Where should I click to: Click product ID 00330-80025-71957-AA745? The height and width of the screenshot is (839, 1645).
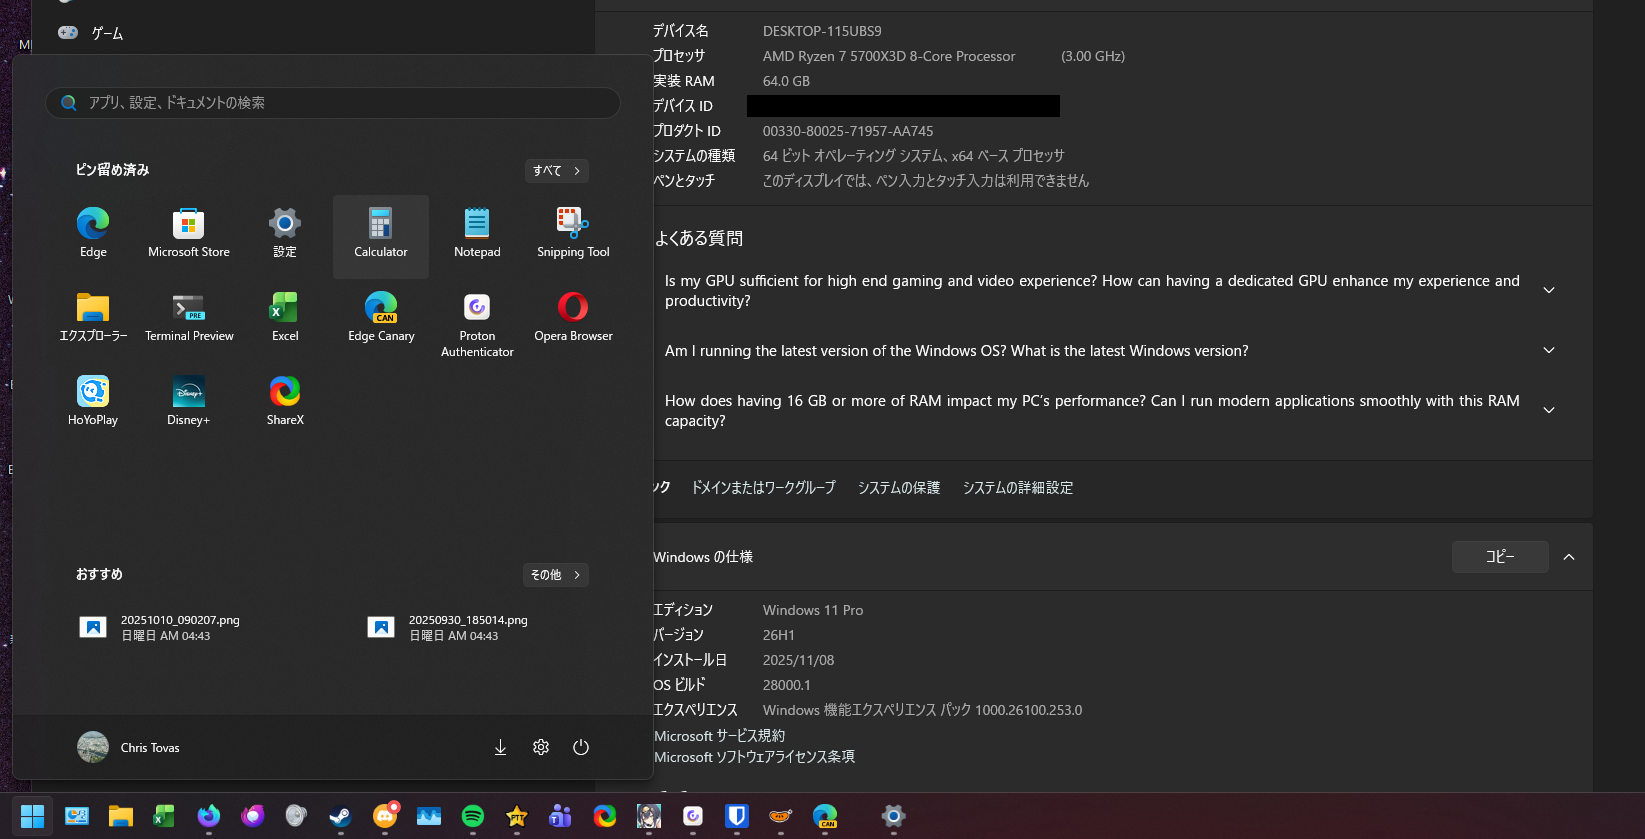[848, 131]
